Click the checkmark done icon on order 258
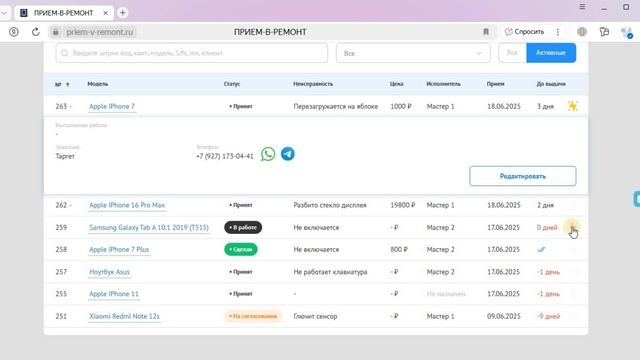The image size is (640, 360). tap(541, 249)
